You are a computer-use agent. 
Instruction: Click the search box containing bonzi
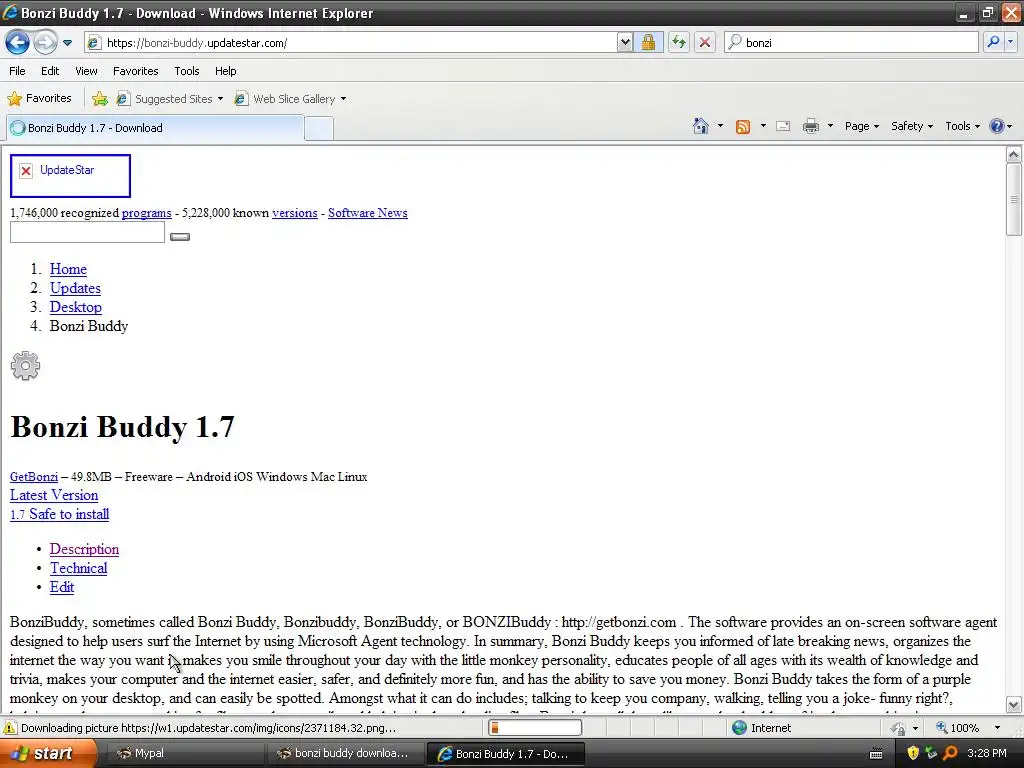pyautogui.click(x=852, y=42)
